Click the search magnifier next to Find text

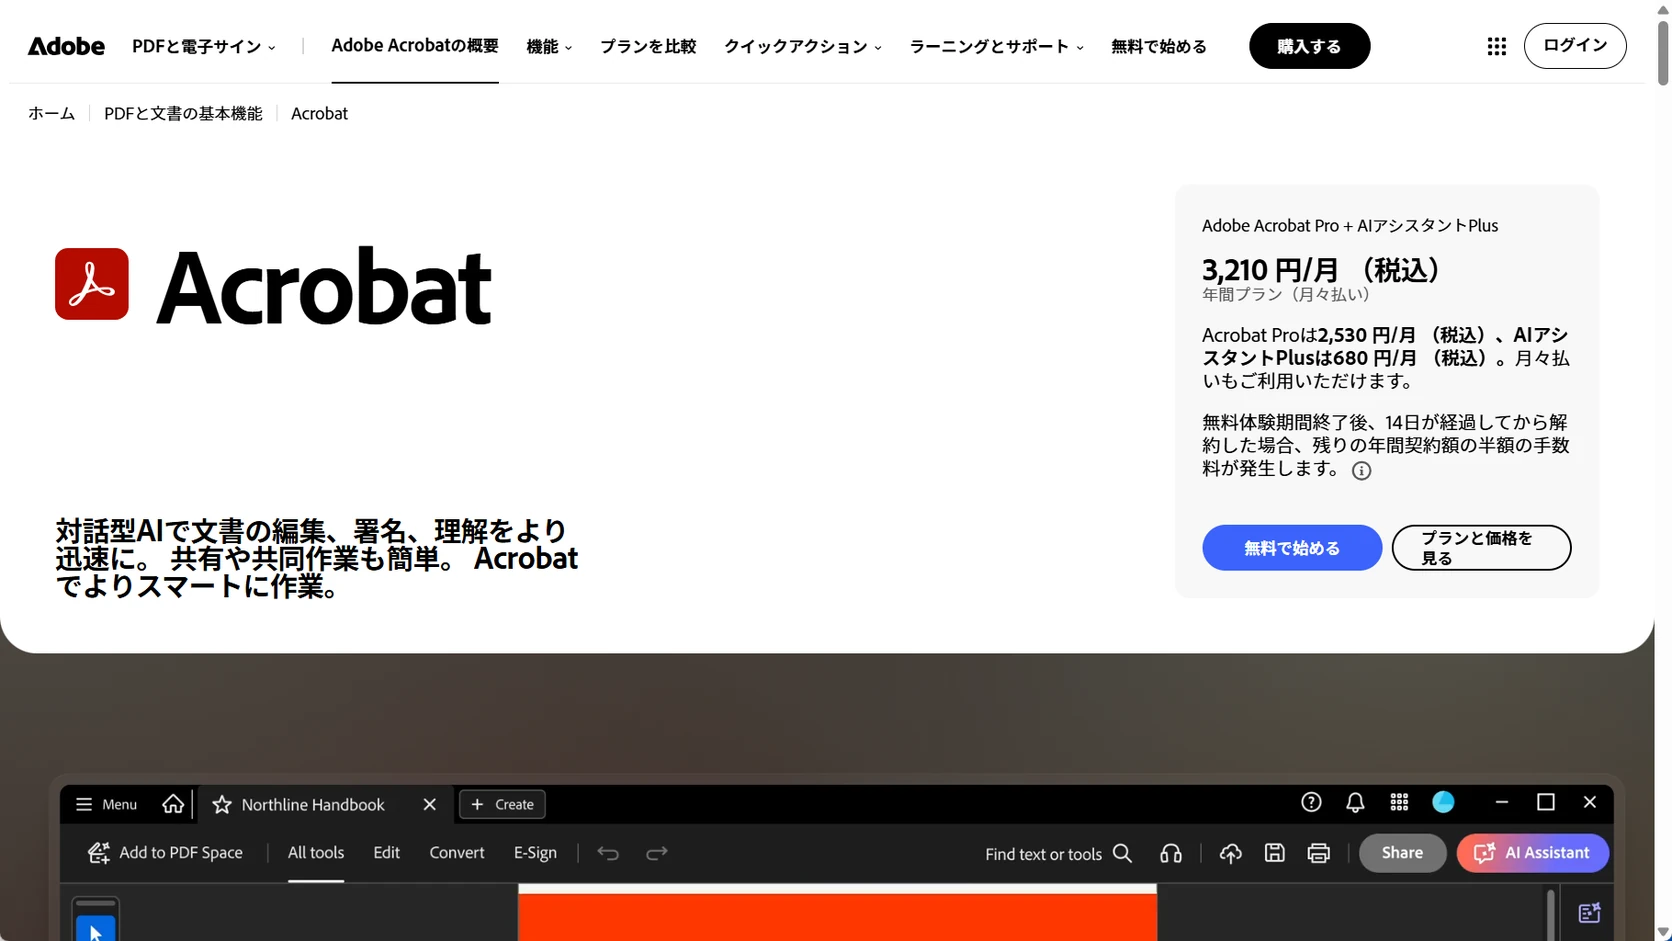tap(1122, 853)
